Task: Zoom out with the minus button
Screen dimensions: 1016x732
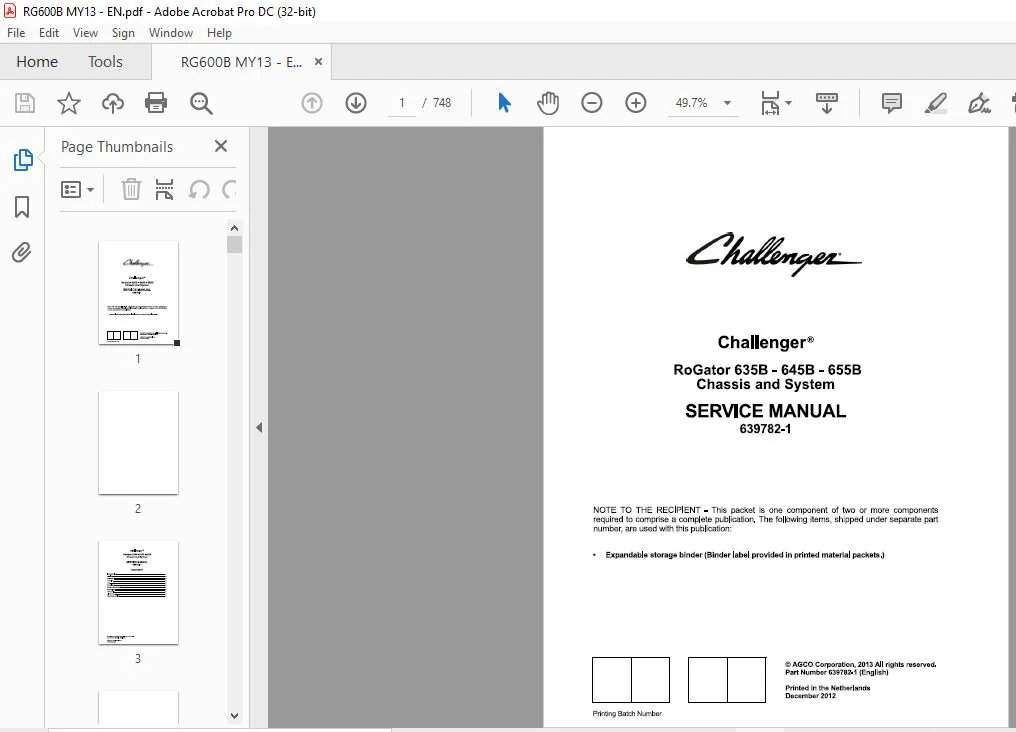Action: tap(592, 103)
